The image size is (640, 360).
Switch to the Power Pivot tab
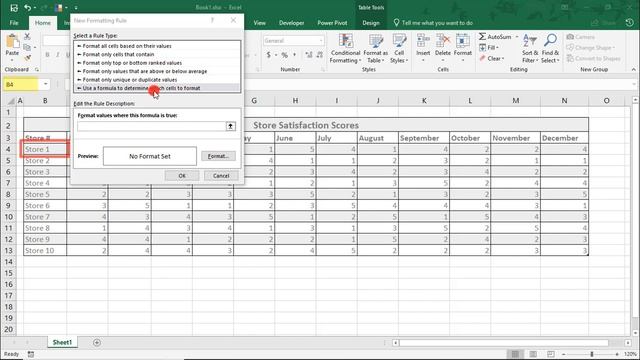point(332,23)
